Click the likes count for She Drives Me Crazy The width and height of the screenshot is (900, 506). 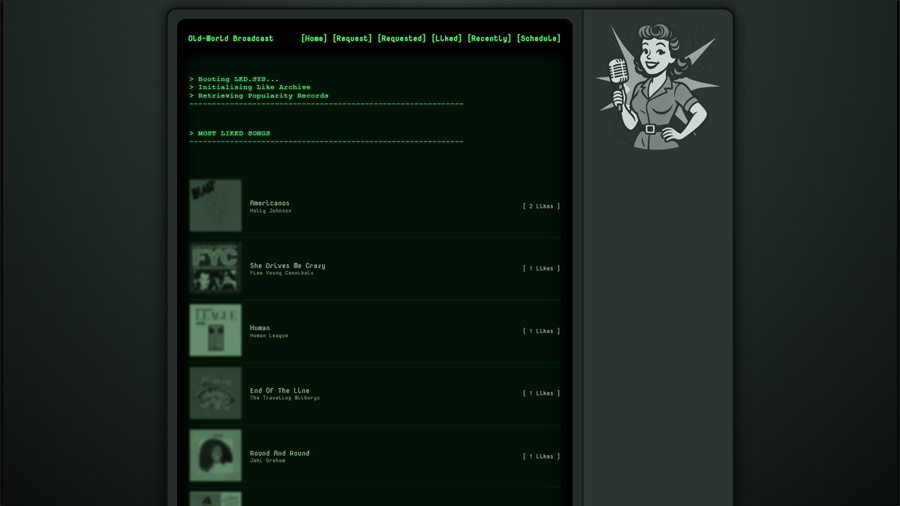(x=541, y=268)
